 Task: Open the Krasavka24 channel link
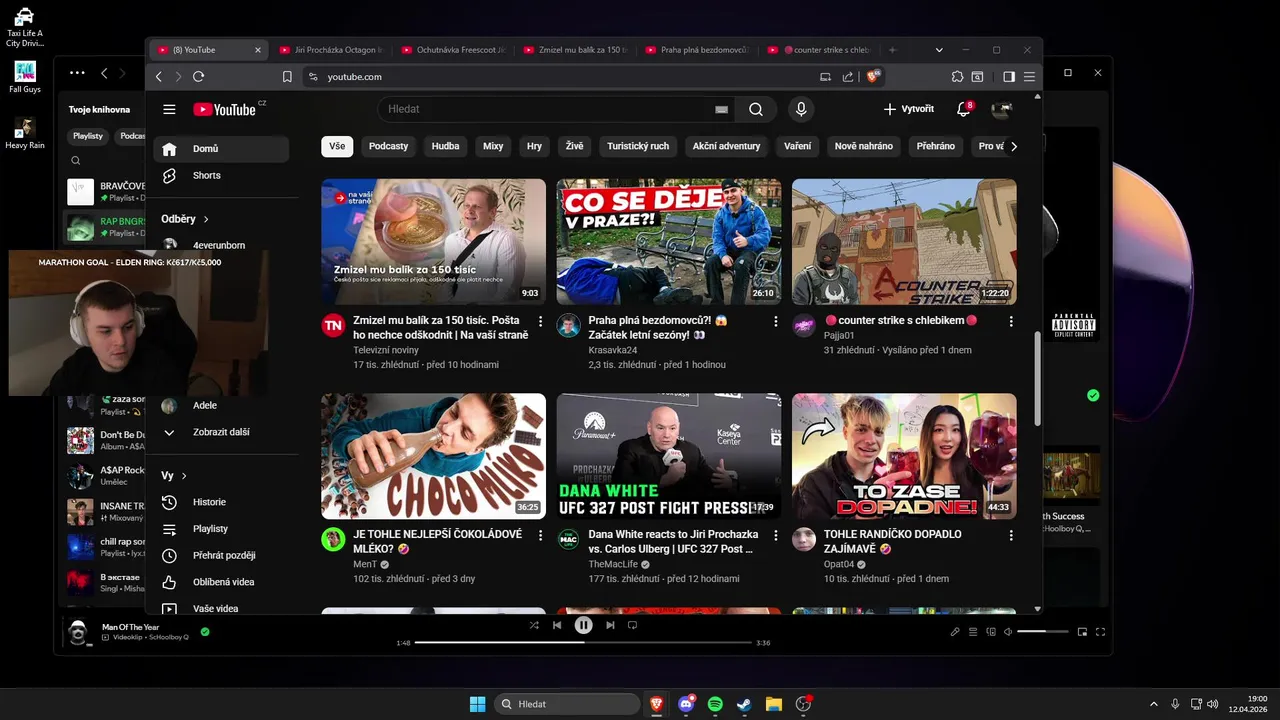click(613, 351)
